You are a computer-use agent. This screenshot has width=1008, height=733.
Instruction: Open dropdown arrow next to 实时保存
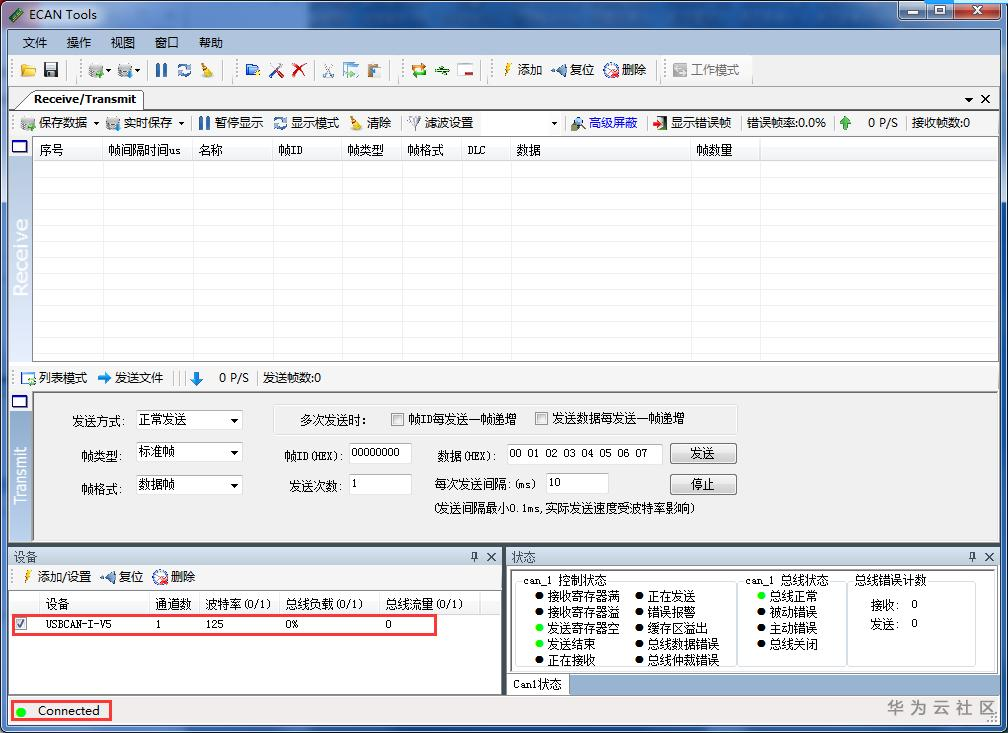[181, 123]
